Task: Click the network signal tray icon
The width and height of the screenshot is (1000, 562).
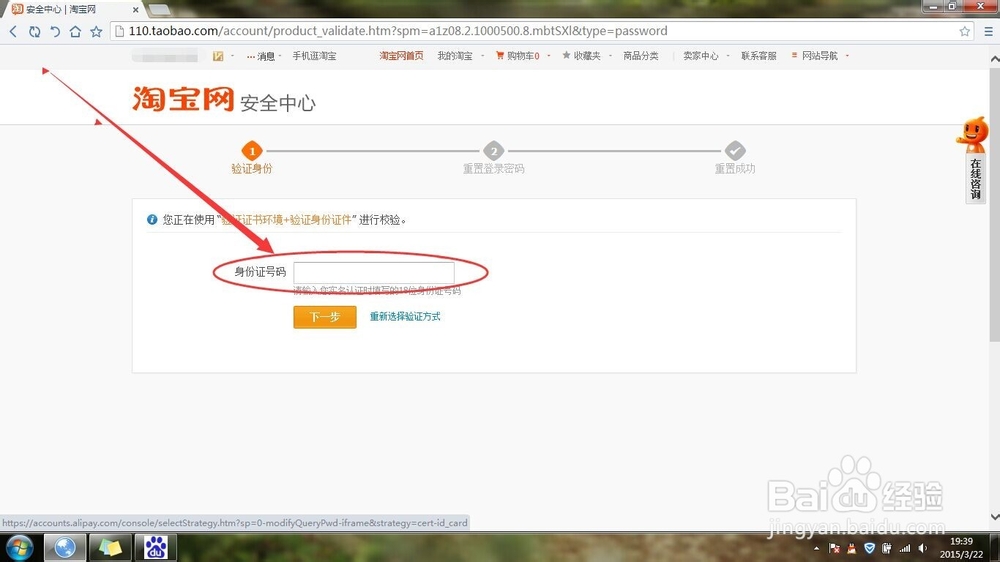Action: click(x=904, y=548)
